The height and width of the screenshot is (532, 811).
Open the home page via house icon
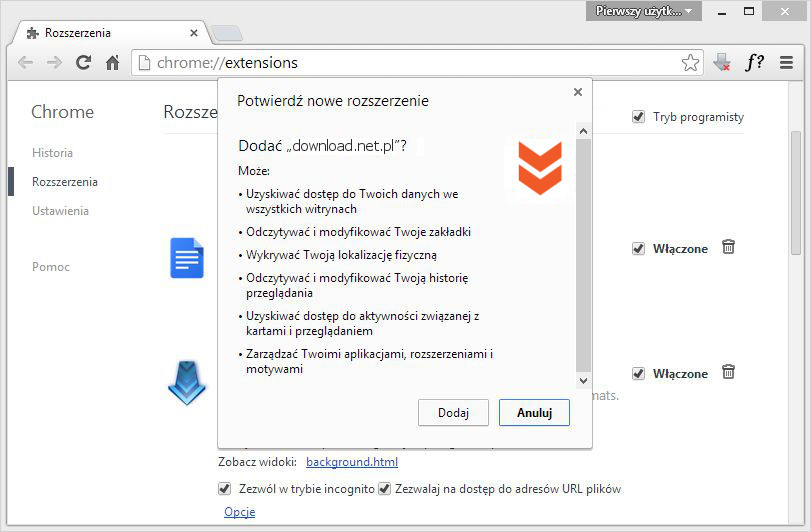coord(112,63)
